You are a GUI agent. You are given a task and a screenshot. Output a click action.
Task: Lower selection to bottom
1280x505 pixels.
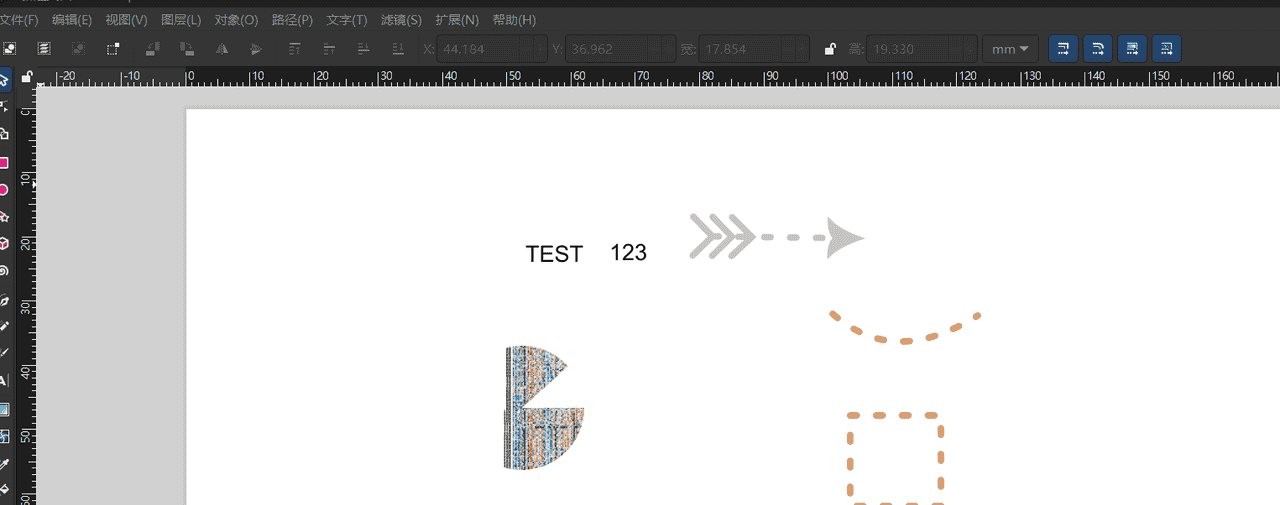click(x=398, y=48)
